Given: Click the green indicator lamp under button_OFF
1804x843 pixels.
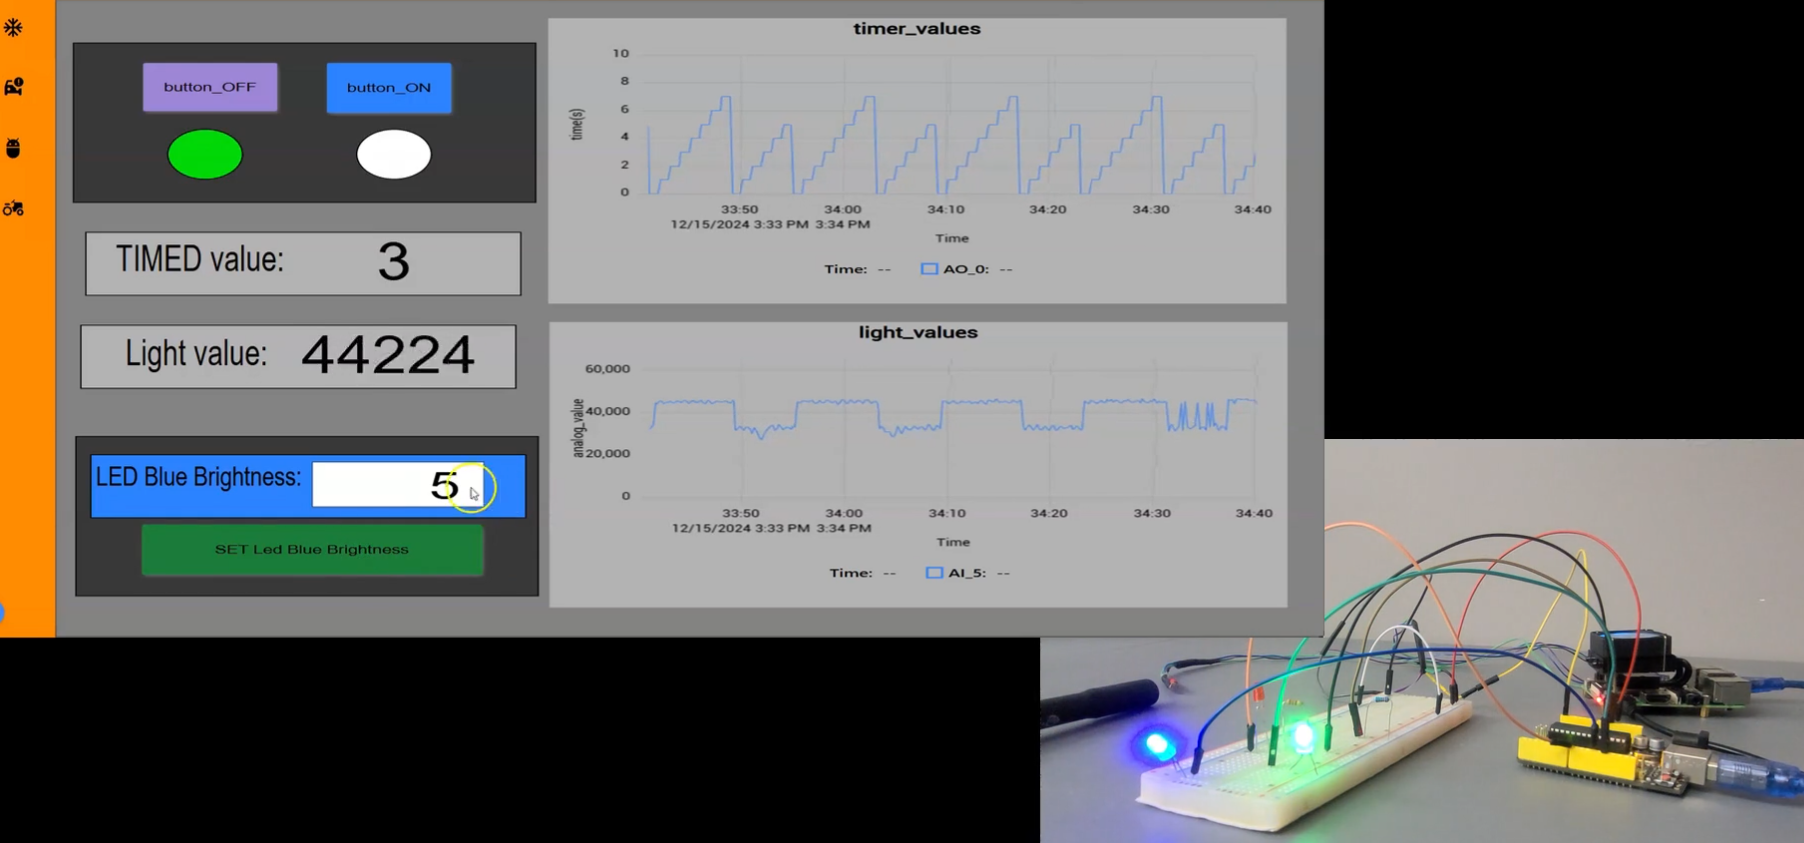Looking at the screenshot, I should pos(205,155).
